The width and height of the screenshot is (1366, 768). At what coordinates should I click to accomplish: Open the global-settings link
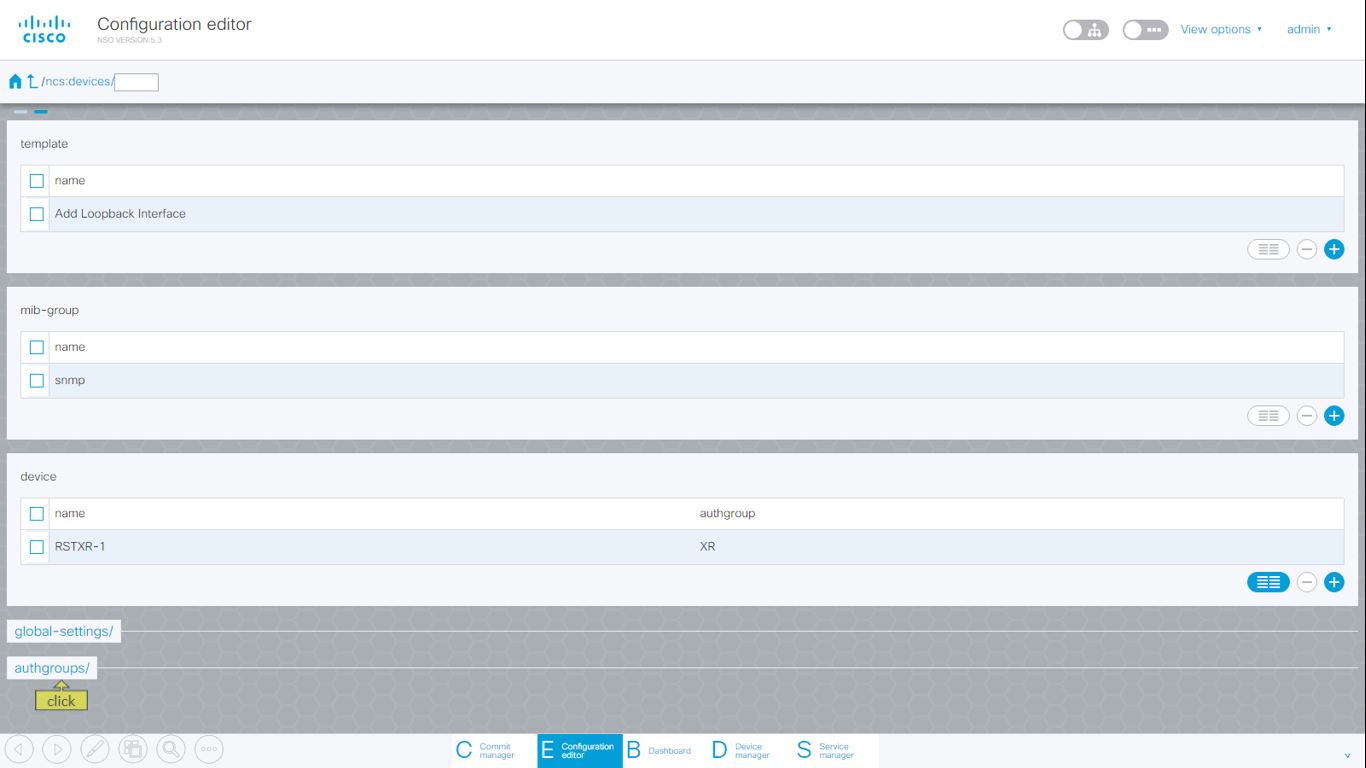click(62, 631)
